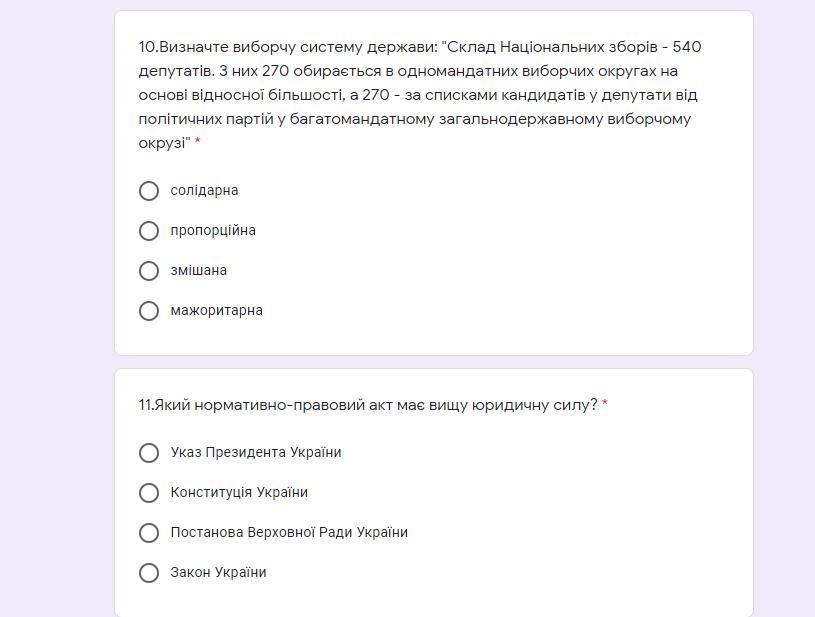This screenshot has width=815, height=617.
Task: Select the 'Закон України' radio circle
Action: coord(149,573)
